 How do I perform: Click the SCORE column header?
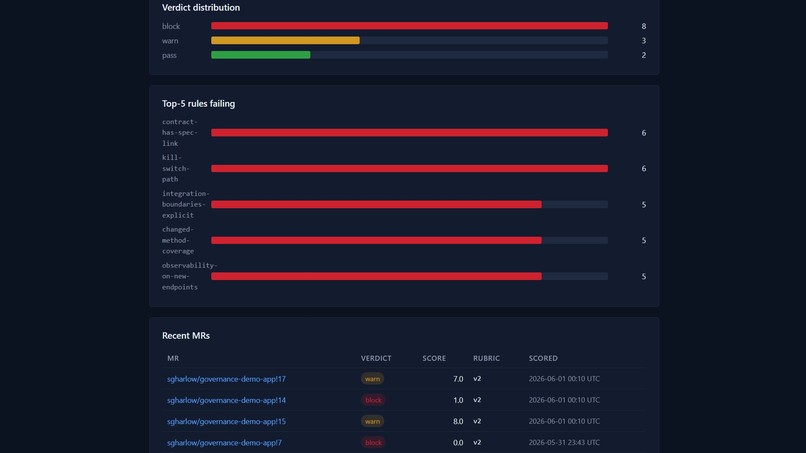tap(434, 358)
